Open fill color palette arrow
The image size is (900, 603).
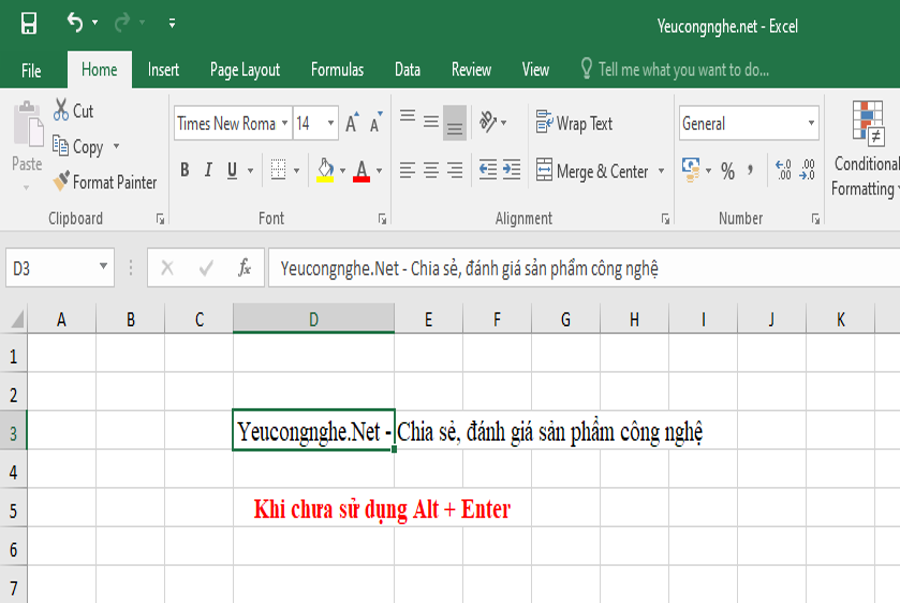(343, 170)
